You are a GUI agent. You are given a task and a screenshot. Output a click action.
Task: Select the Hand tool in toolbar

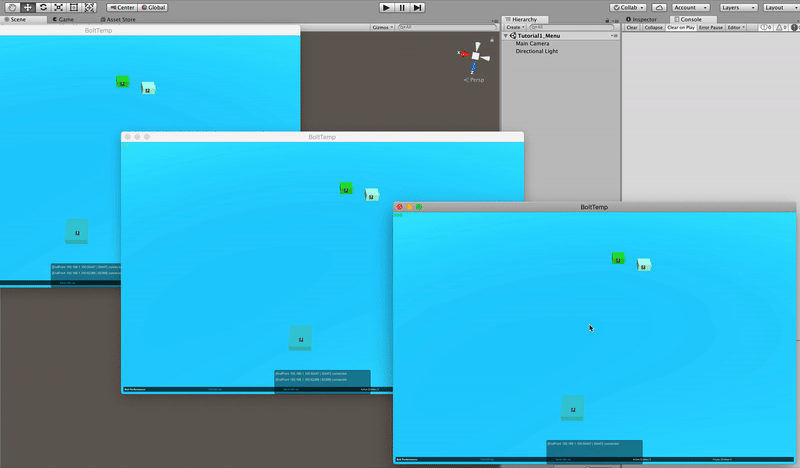pyautogui.click(x=11, y=7)
